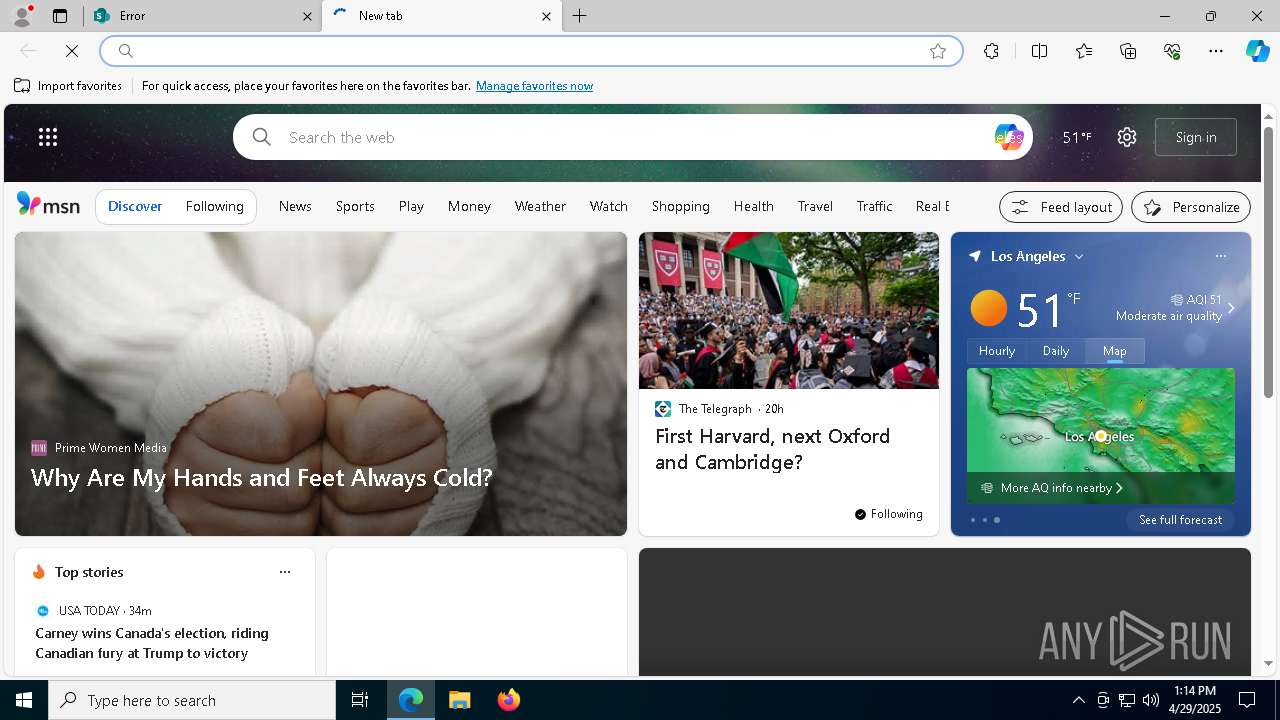Show hidden system tray icons
The image size is (1280, 720).
[1078, 700]
